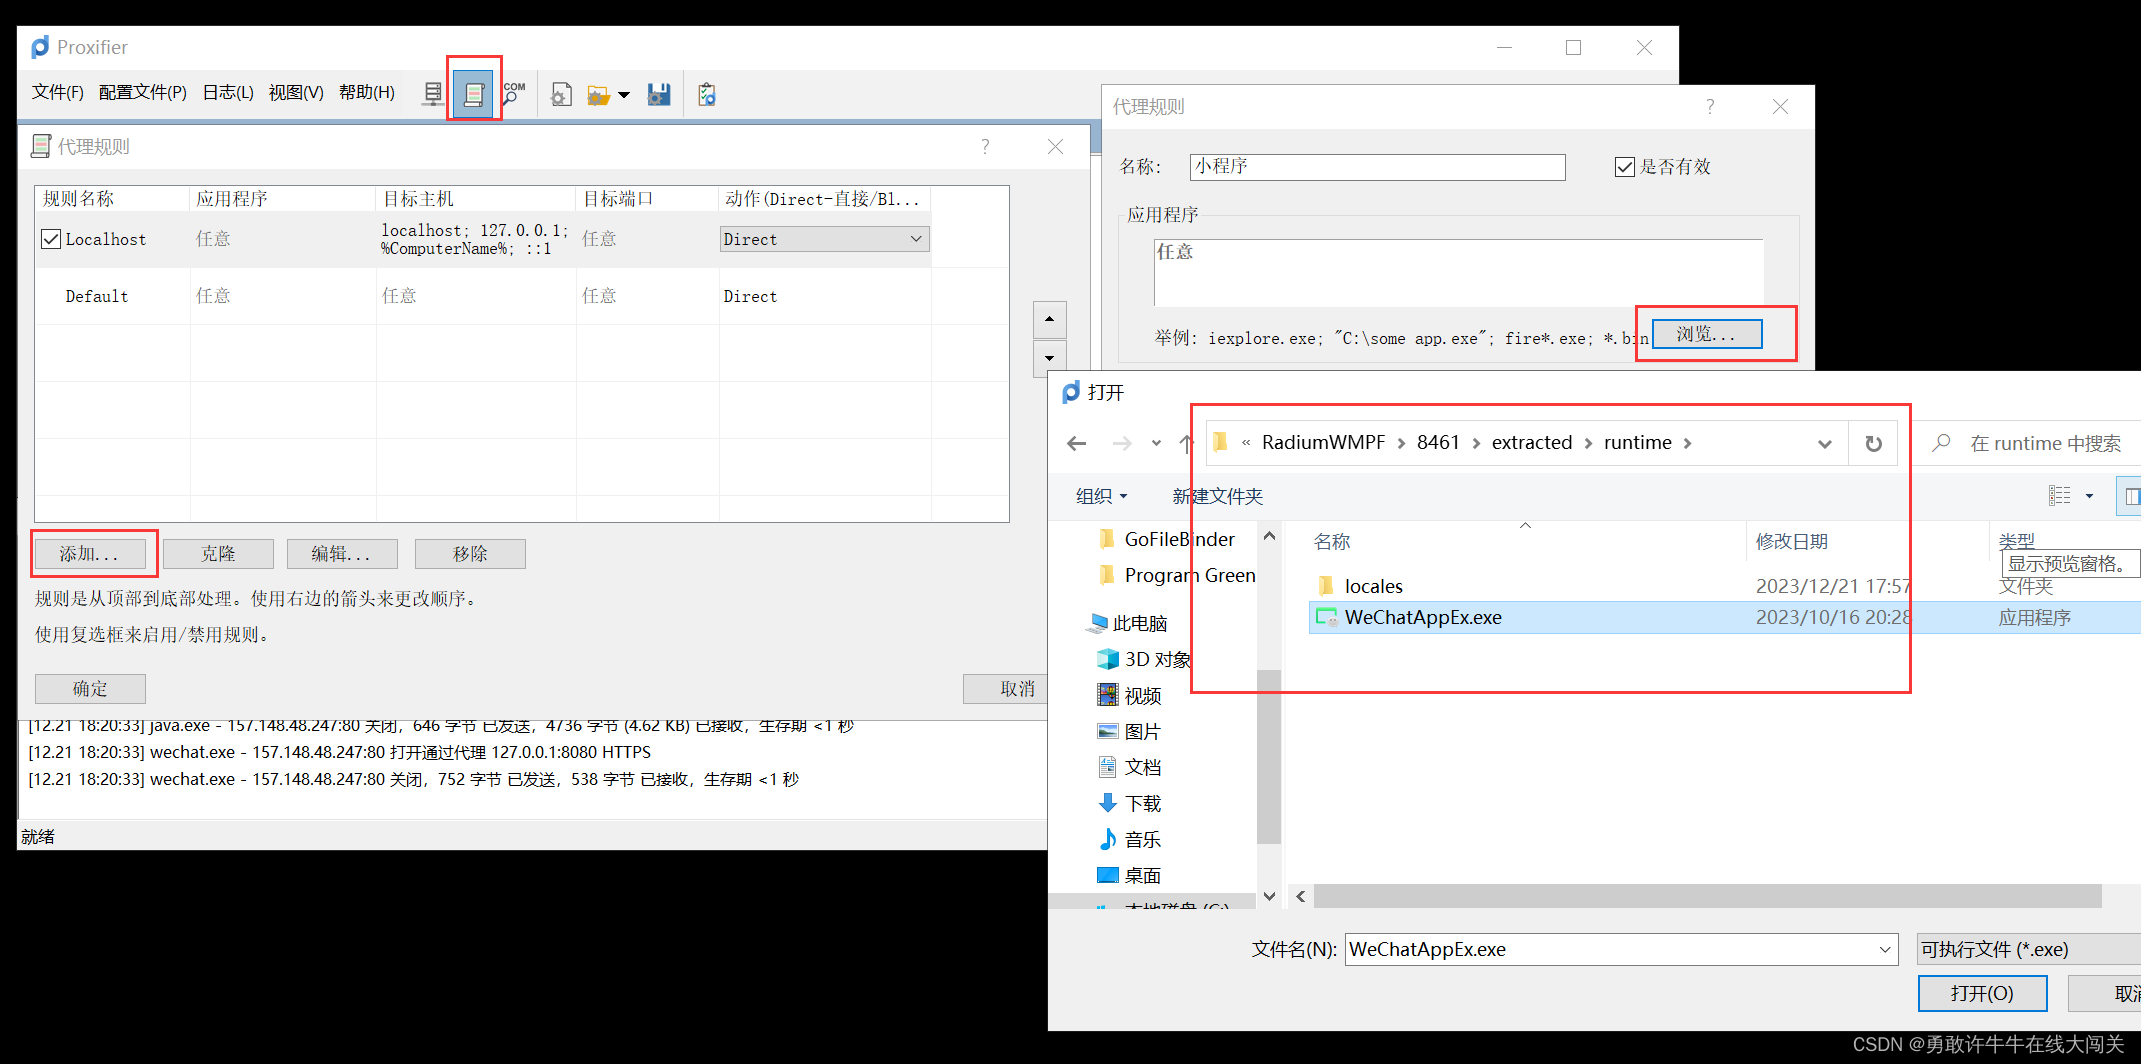This screenshot has height=1064, width=2141.
Task: Open recent locations dropdown in Open dialog
Action: click(1156, 443)
